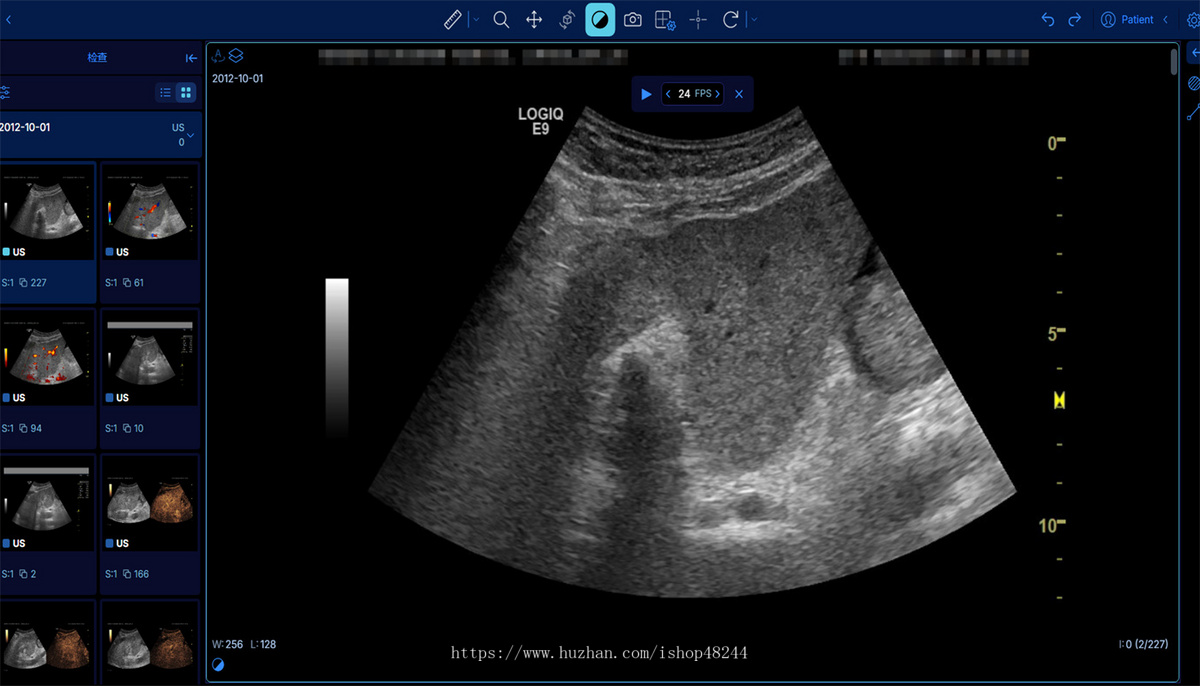Click the viewport orientation marker icon
This screenshot has height=686, width=1200.
click(218, 56)
